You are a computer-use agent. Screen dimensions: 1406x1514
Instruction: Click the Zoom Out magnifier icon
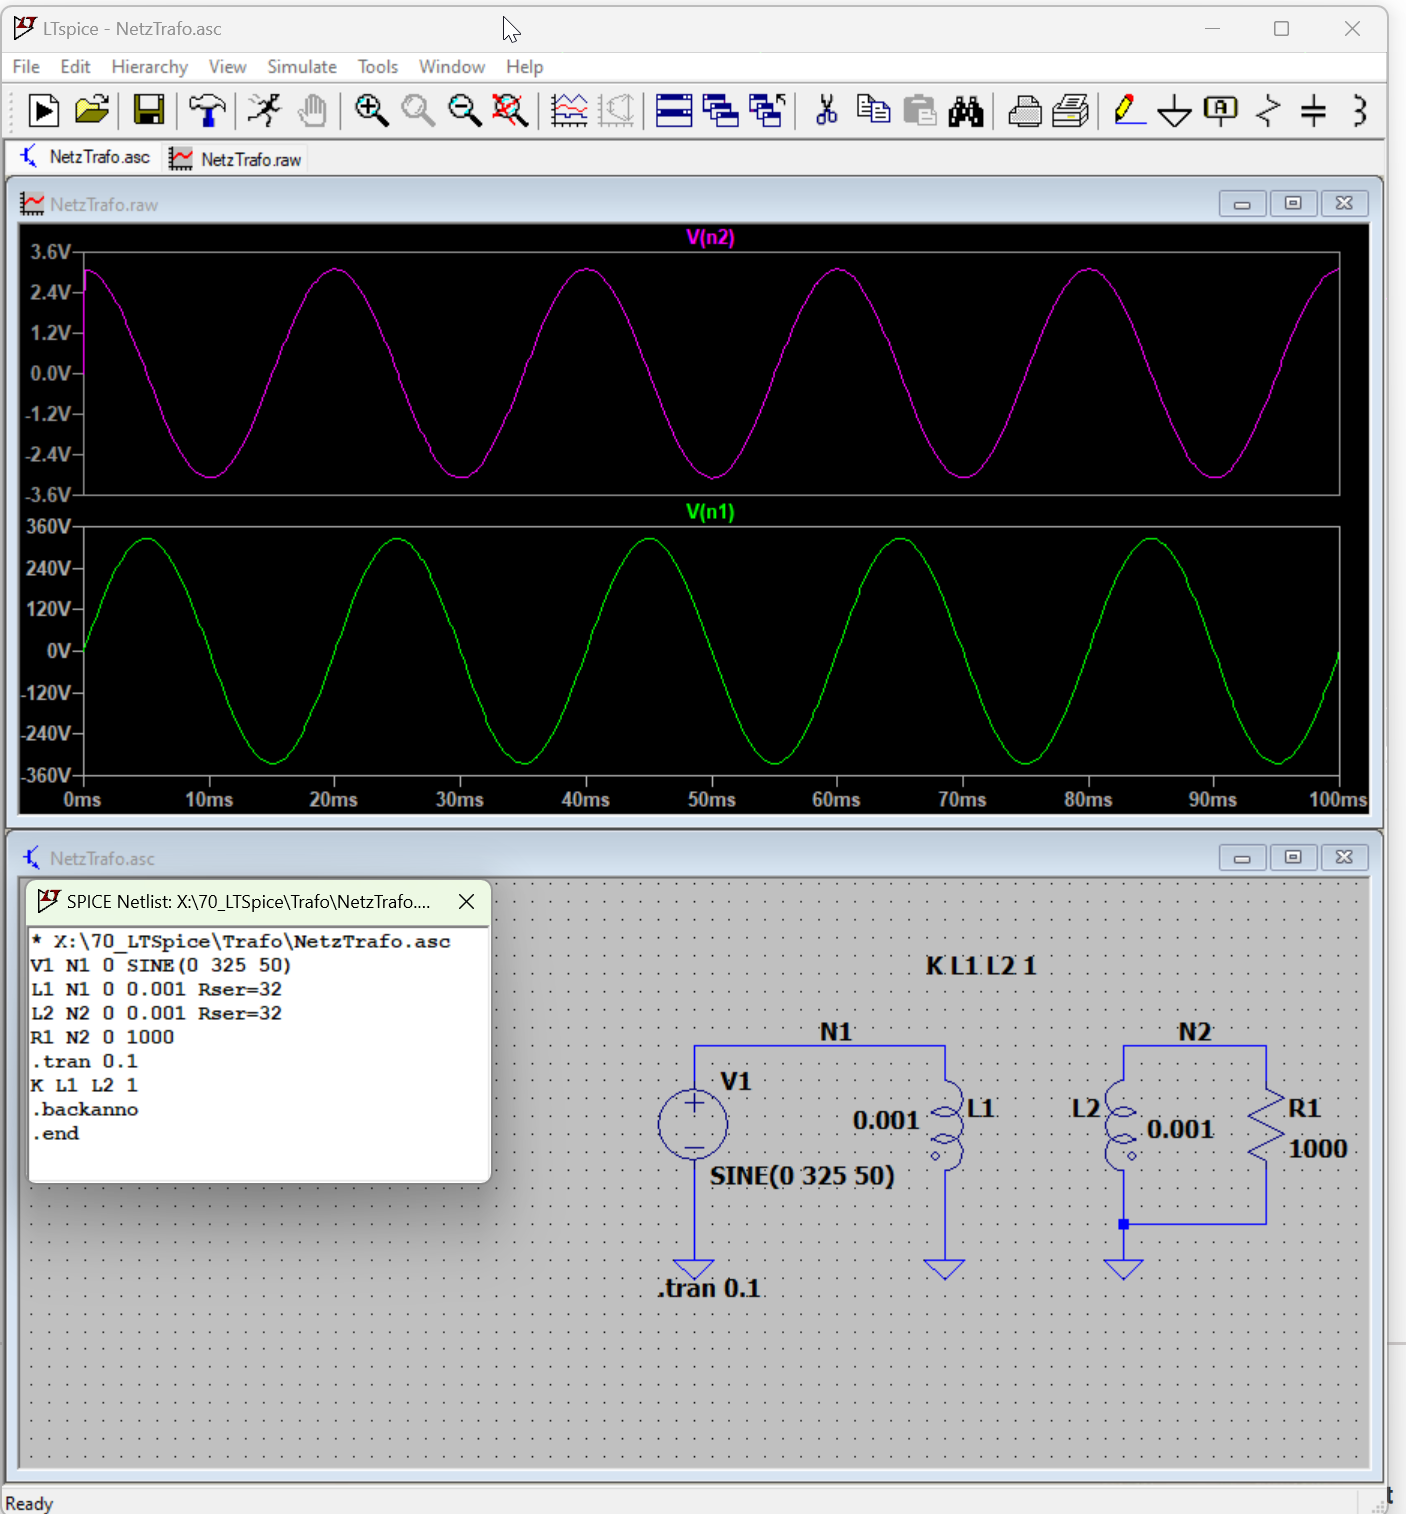click(464, 110)
